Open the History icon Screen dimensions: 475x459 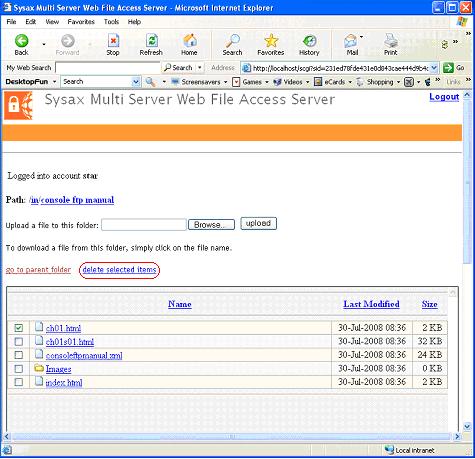[x=309, y=41]
